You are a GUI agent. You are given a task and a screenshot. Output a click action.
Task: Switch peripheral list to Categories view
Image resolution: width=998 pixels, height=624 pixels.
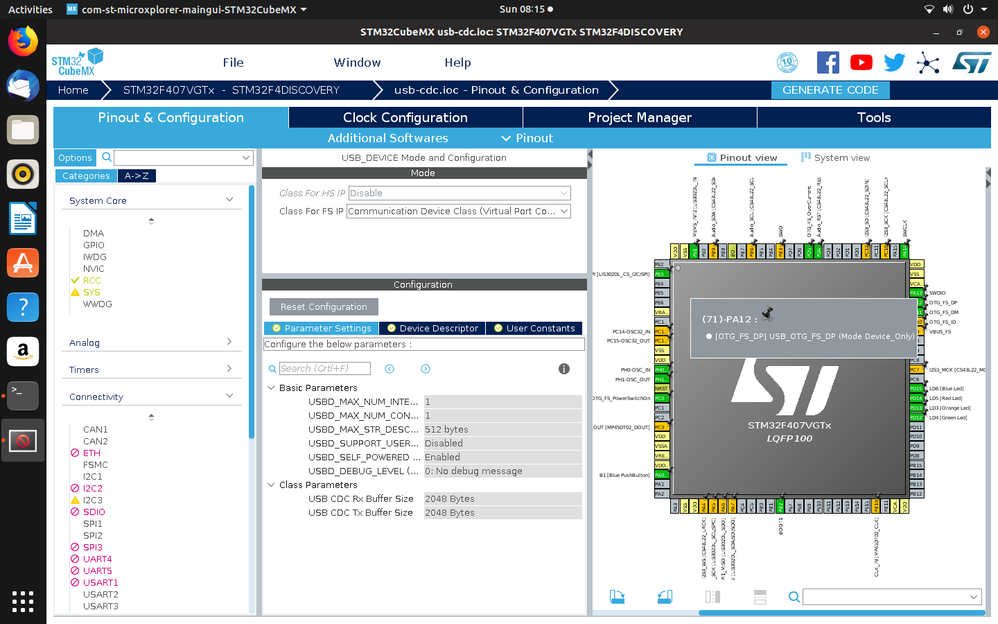pyautogui.click(x=86, y=176)
